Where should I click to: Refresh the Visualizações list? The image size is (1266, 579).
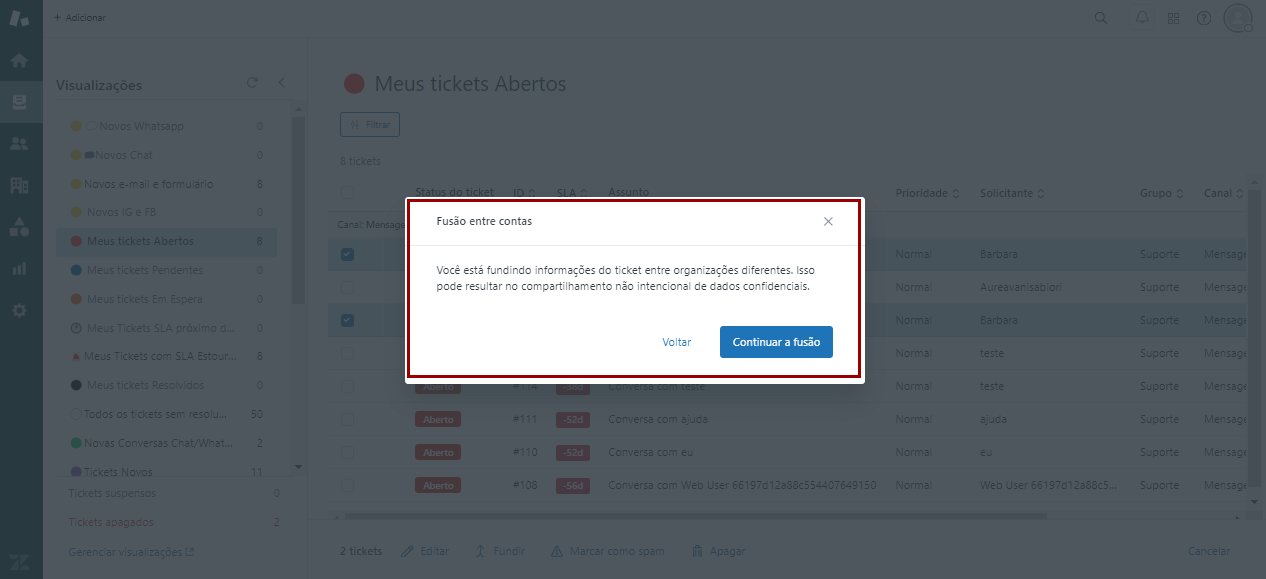[252, 83]
